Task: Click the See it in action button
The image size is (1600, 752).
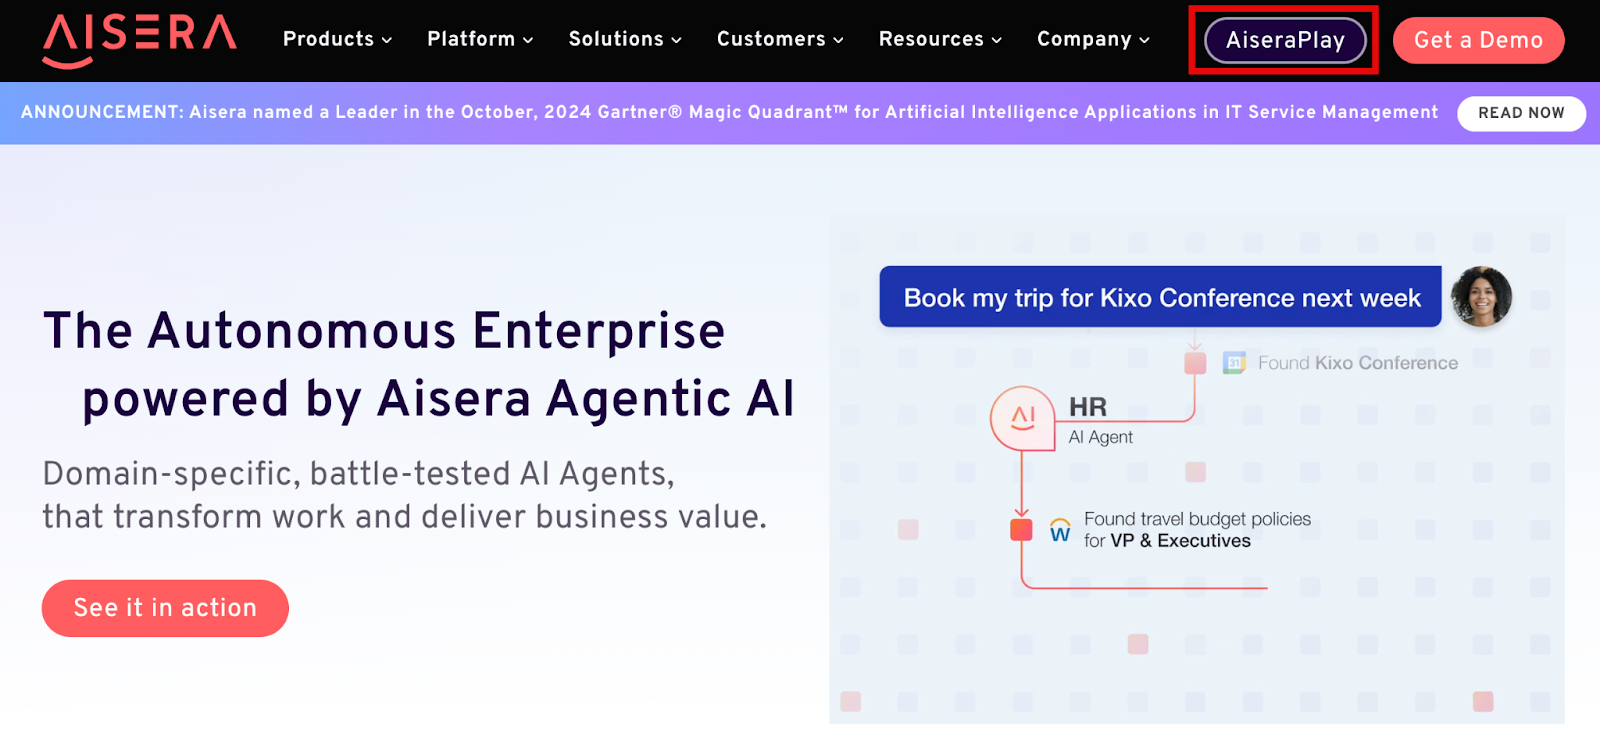Action: (x=165, y=608)
